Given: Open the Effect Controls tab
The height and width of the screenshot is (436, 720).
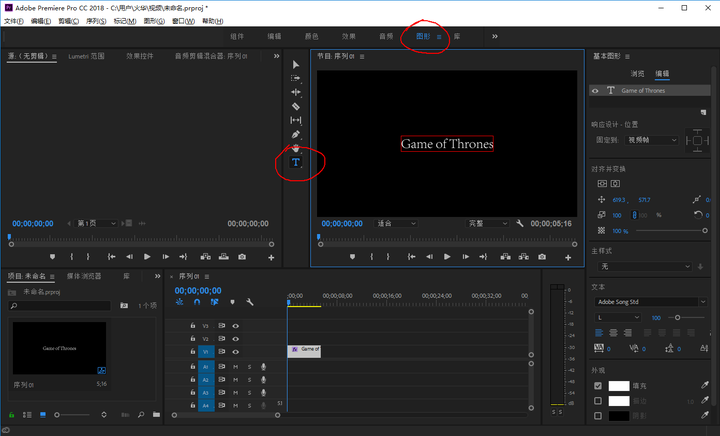Looking at the screenshot, I should 140,56.
